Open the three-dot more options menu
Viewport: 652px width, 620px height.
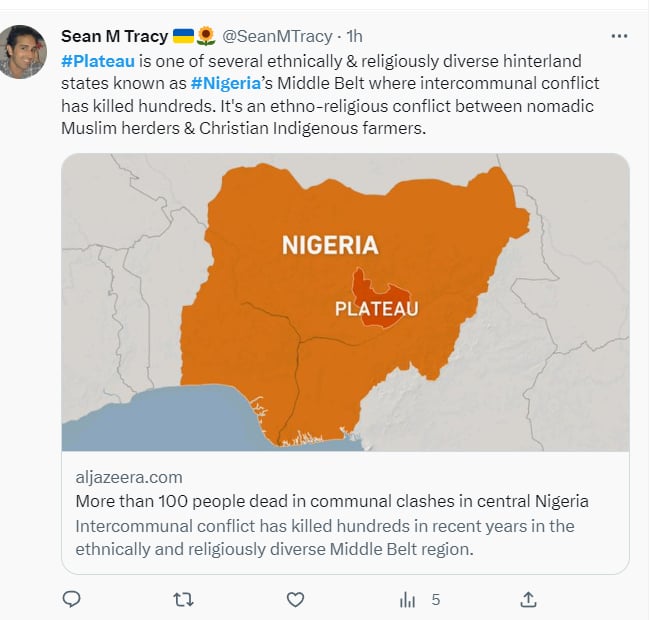619,37
